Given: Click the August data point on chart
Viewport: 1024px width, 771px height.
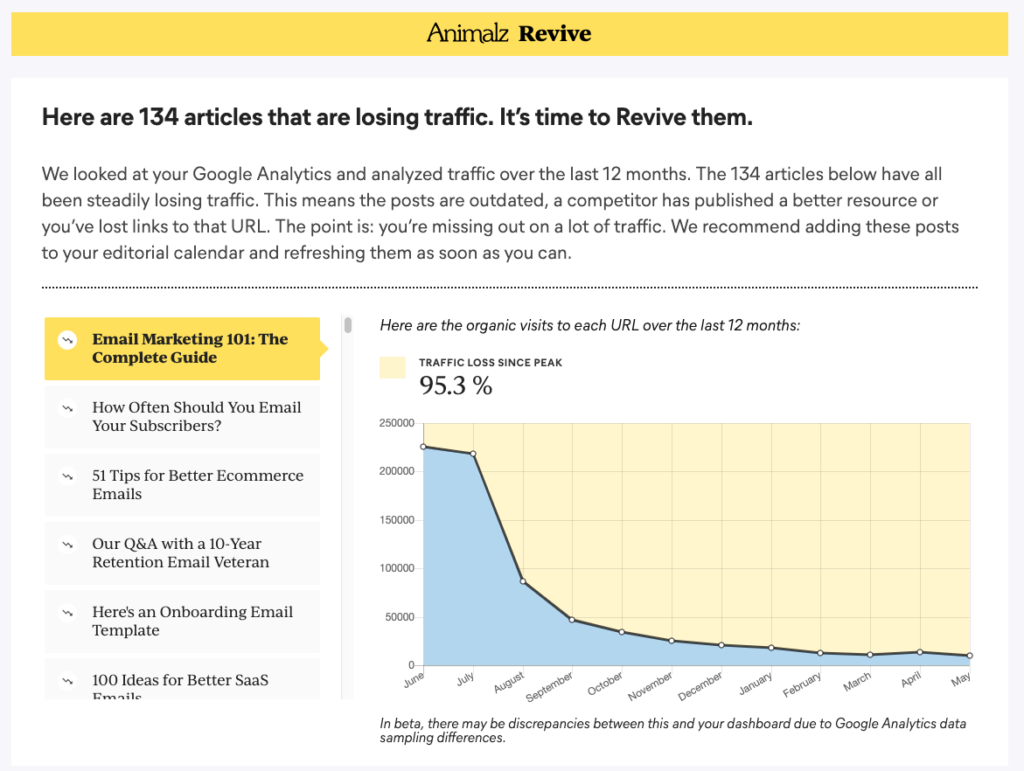Looking at the screenshot, I should click(523, 582).
